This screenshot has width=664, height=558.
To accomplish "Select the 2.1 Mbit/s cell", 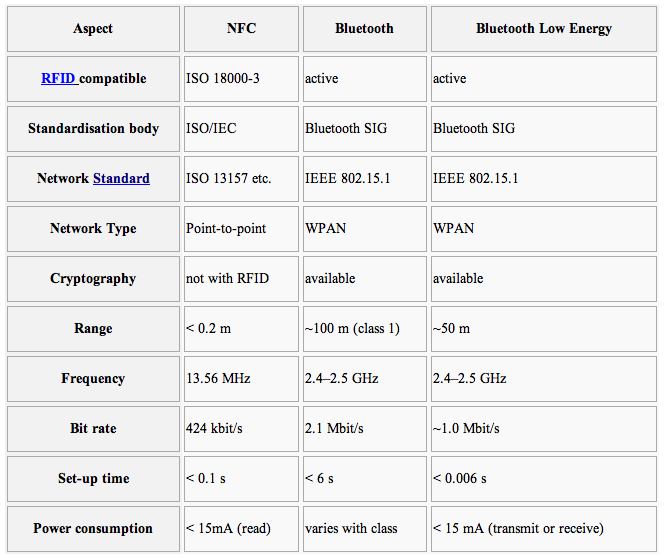I will 334,429.
